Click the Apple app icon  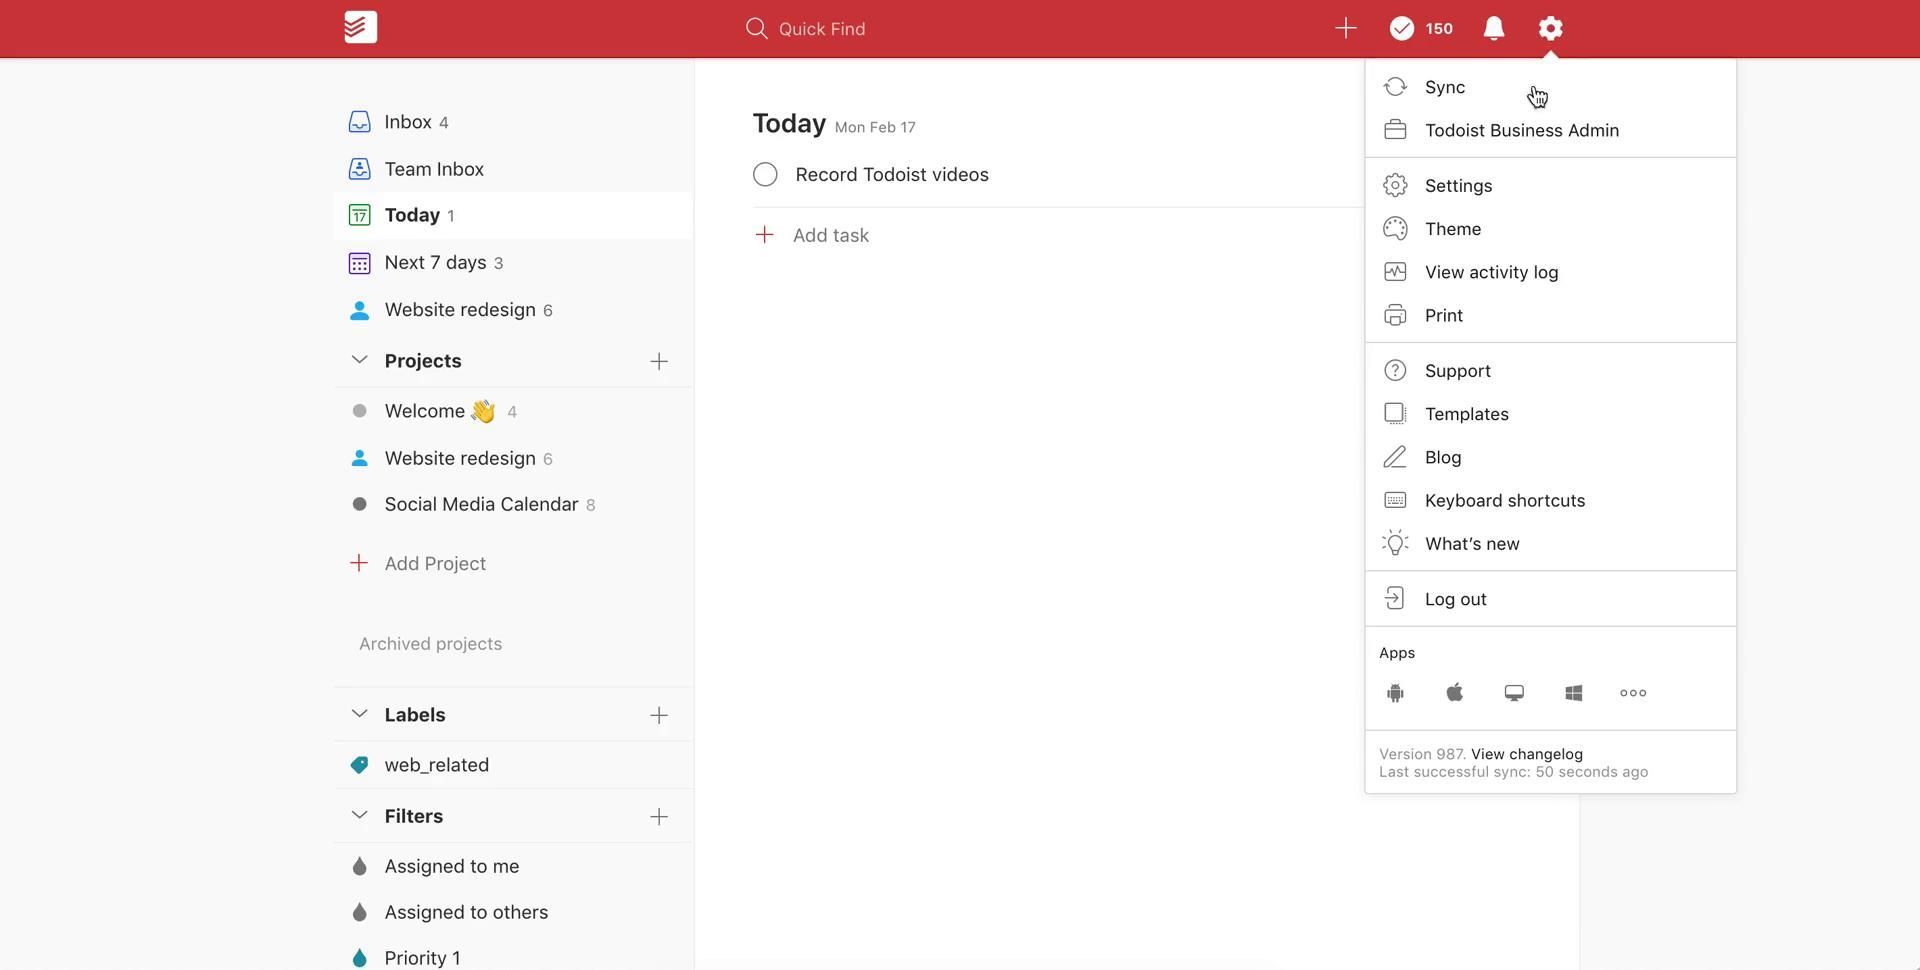tap(1454, 693)
